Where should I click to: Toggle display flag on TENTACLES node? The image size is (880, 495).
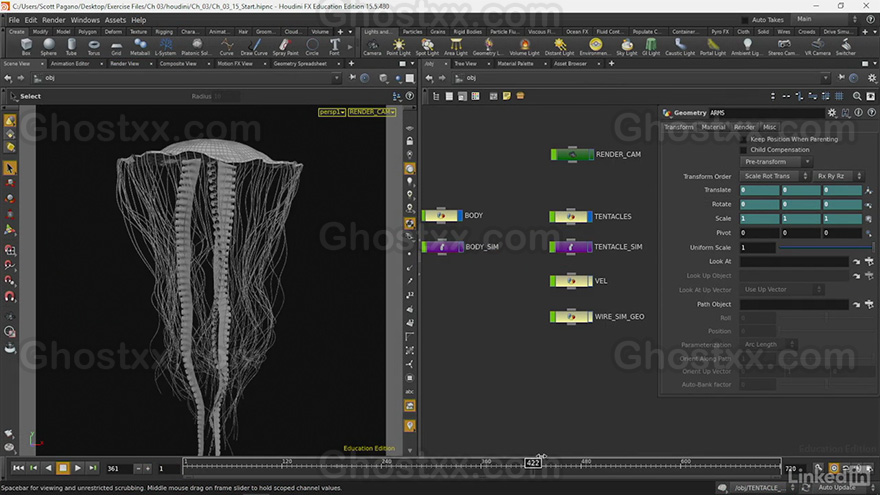coord(590,217)
